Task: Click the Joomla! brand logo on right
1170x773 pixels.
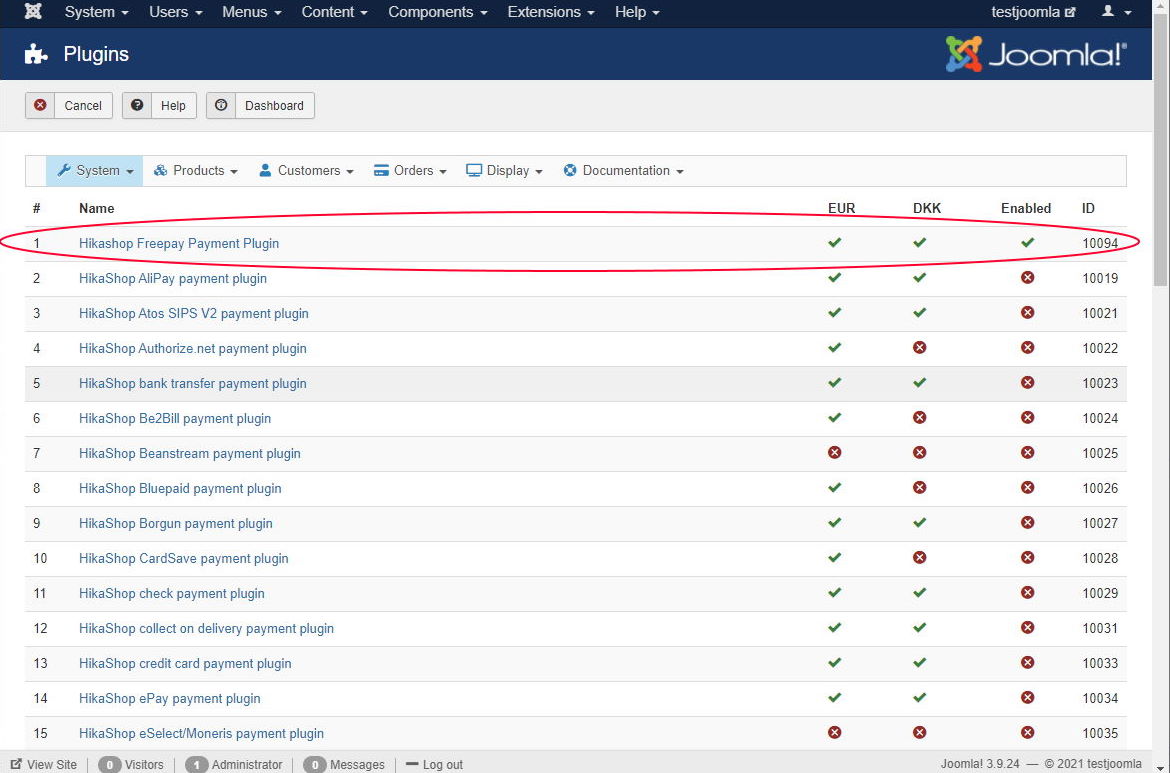Action: point(1036,54)
